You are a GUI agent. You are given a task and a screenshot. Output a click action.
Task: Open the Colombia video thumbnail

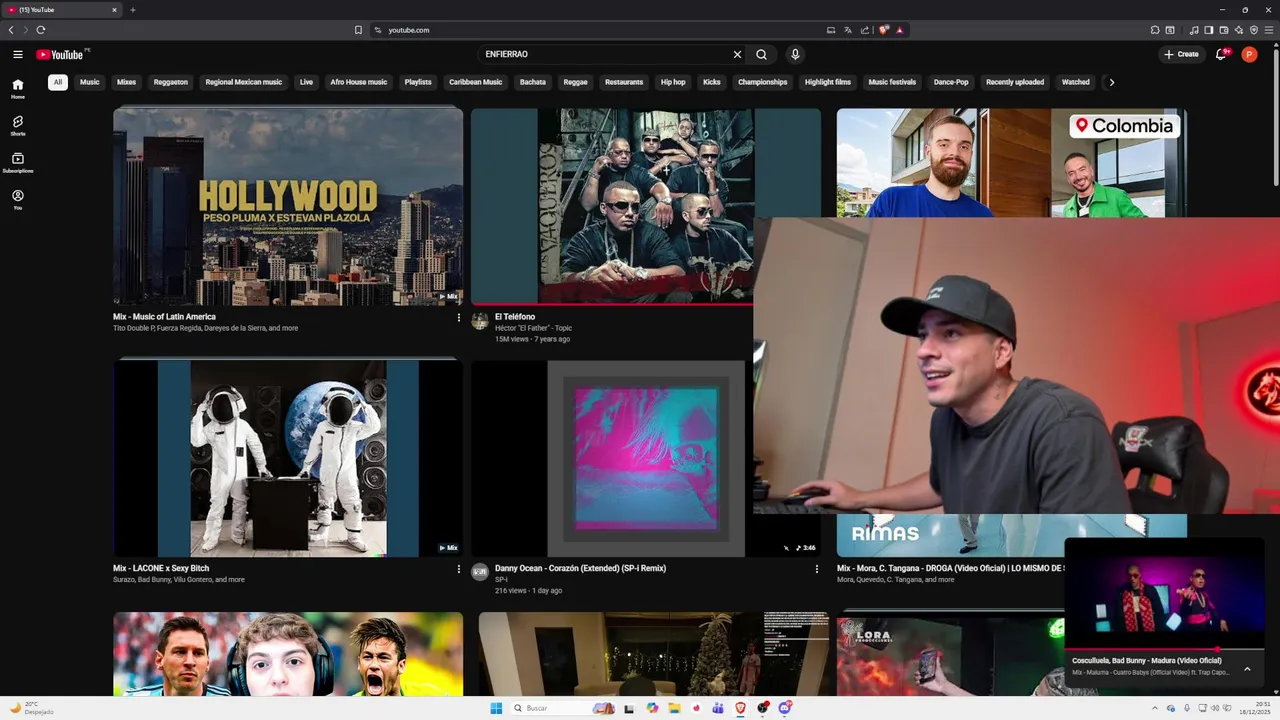(1012, 163)
